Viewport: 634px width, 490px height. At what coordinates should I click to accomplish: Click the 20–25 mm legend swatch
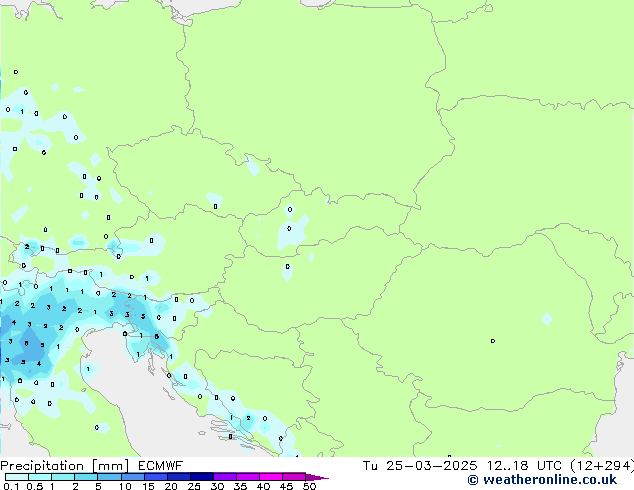178,477
